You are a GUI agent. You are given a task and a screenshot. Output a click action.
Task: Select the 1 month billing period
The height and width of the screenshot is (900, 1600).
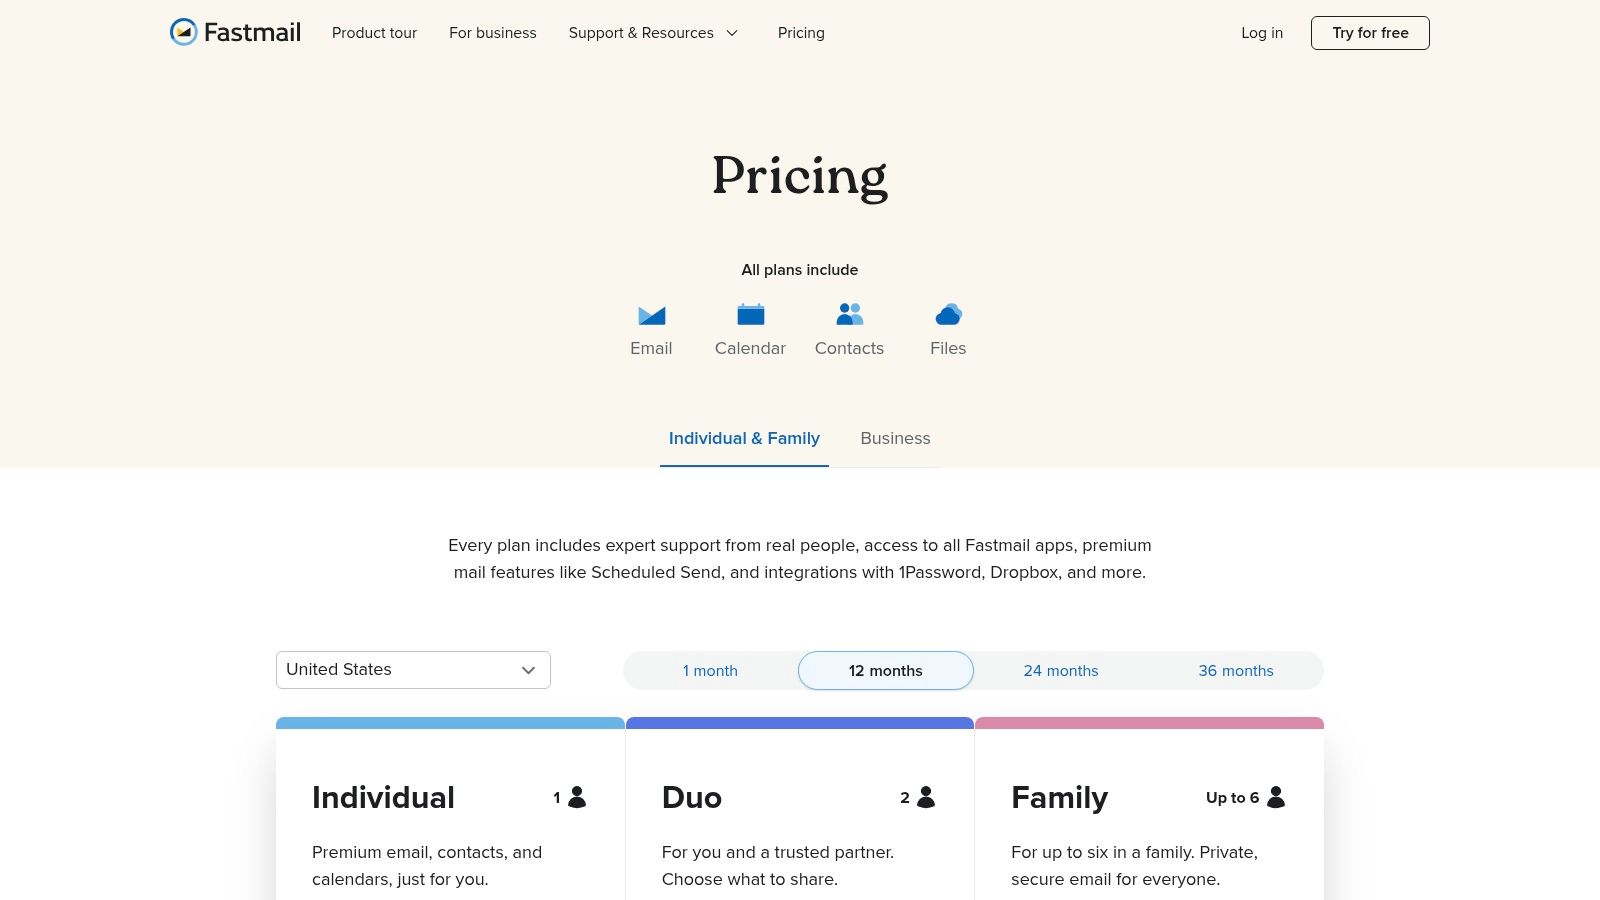pos(710,671)
